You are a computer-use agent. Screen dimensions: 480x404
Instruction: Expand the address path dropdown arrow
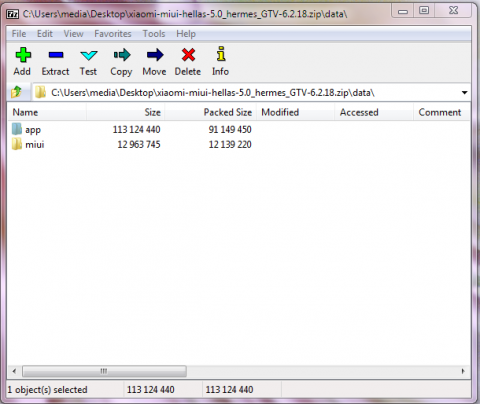point(464,92)
